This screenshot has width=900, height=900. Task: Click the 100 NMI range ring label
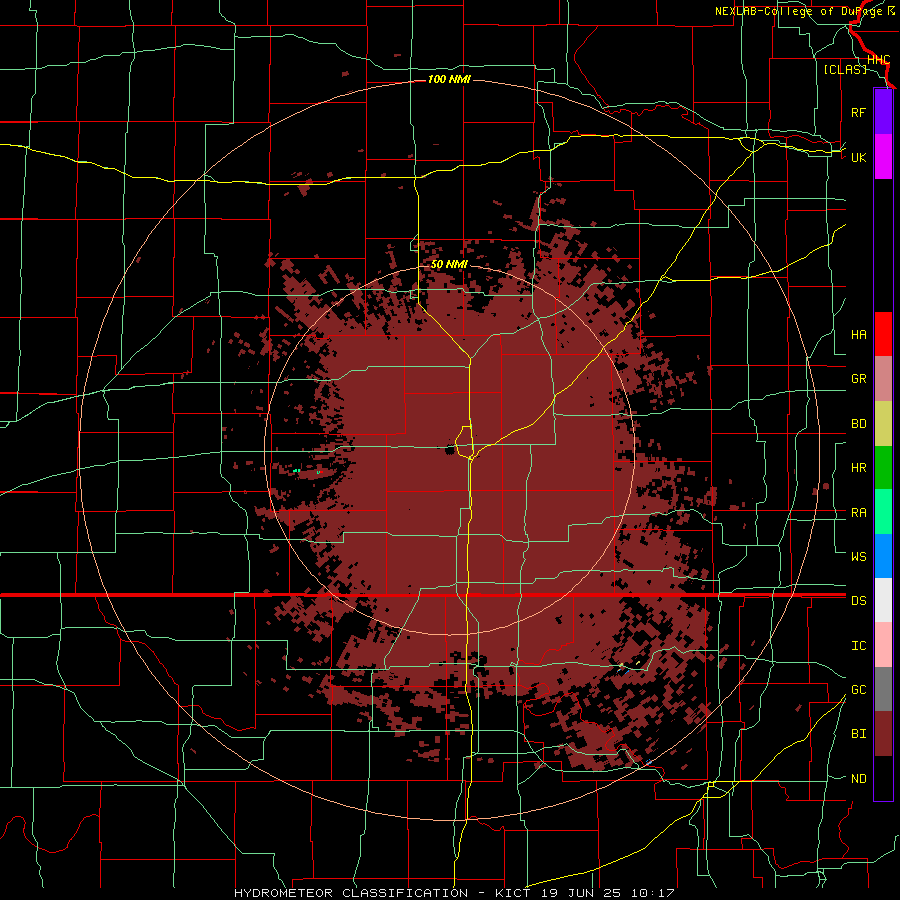pos(449,79)
